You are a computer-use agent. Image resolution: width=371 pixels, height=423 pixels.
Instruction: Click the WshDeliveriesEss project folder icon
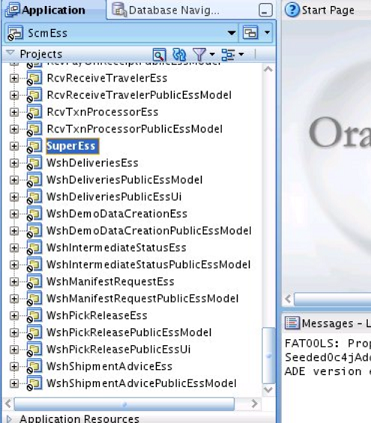[34, 163]
